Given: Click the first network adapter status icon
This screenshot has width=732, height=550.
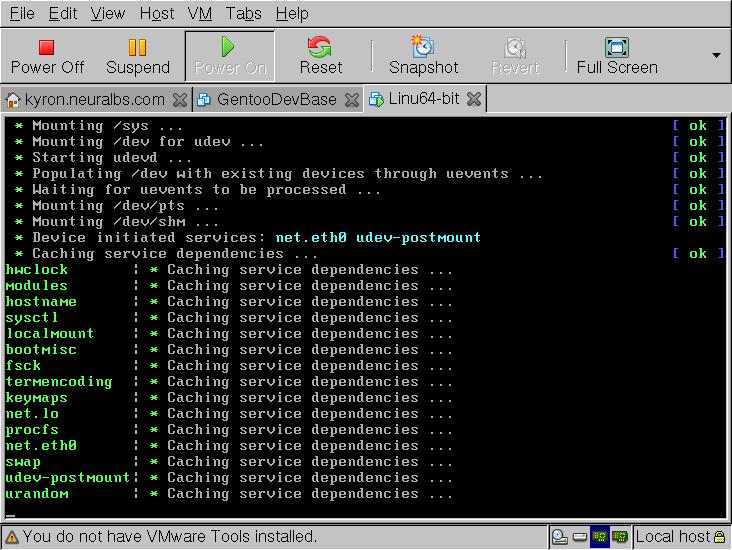Looking at the screenshot, I should pyautogui.click(x=599, y=537).
